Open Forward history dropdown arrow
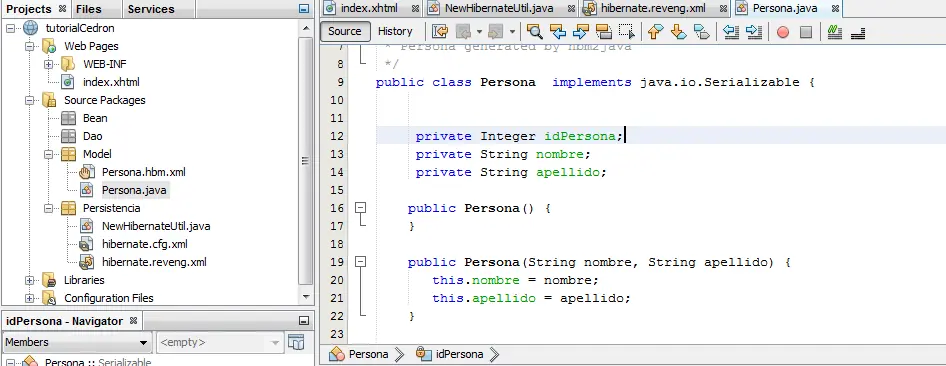This screenshot has width=946, height=366. [512, 31]
